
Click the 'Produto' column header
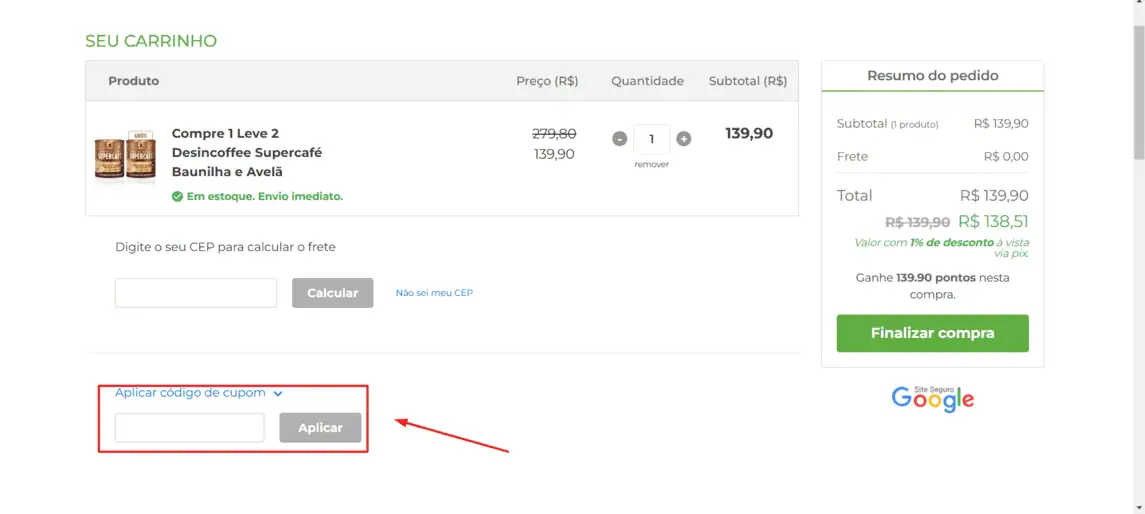(x=134, y=81)
